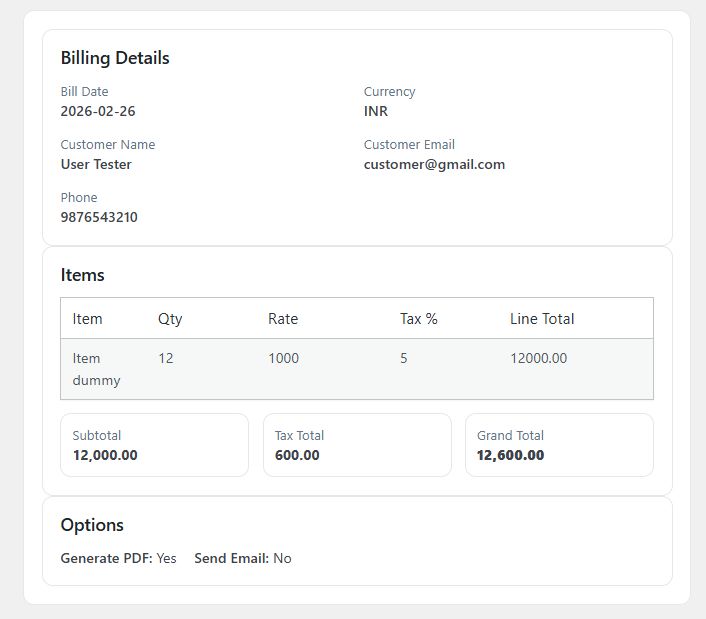Image resolution: width=706 pixels, height=619 pixels.
Task: Click the Grand Total 12,600.00 card
Action: point(558,445)
